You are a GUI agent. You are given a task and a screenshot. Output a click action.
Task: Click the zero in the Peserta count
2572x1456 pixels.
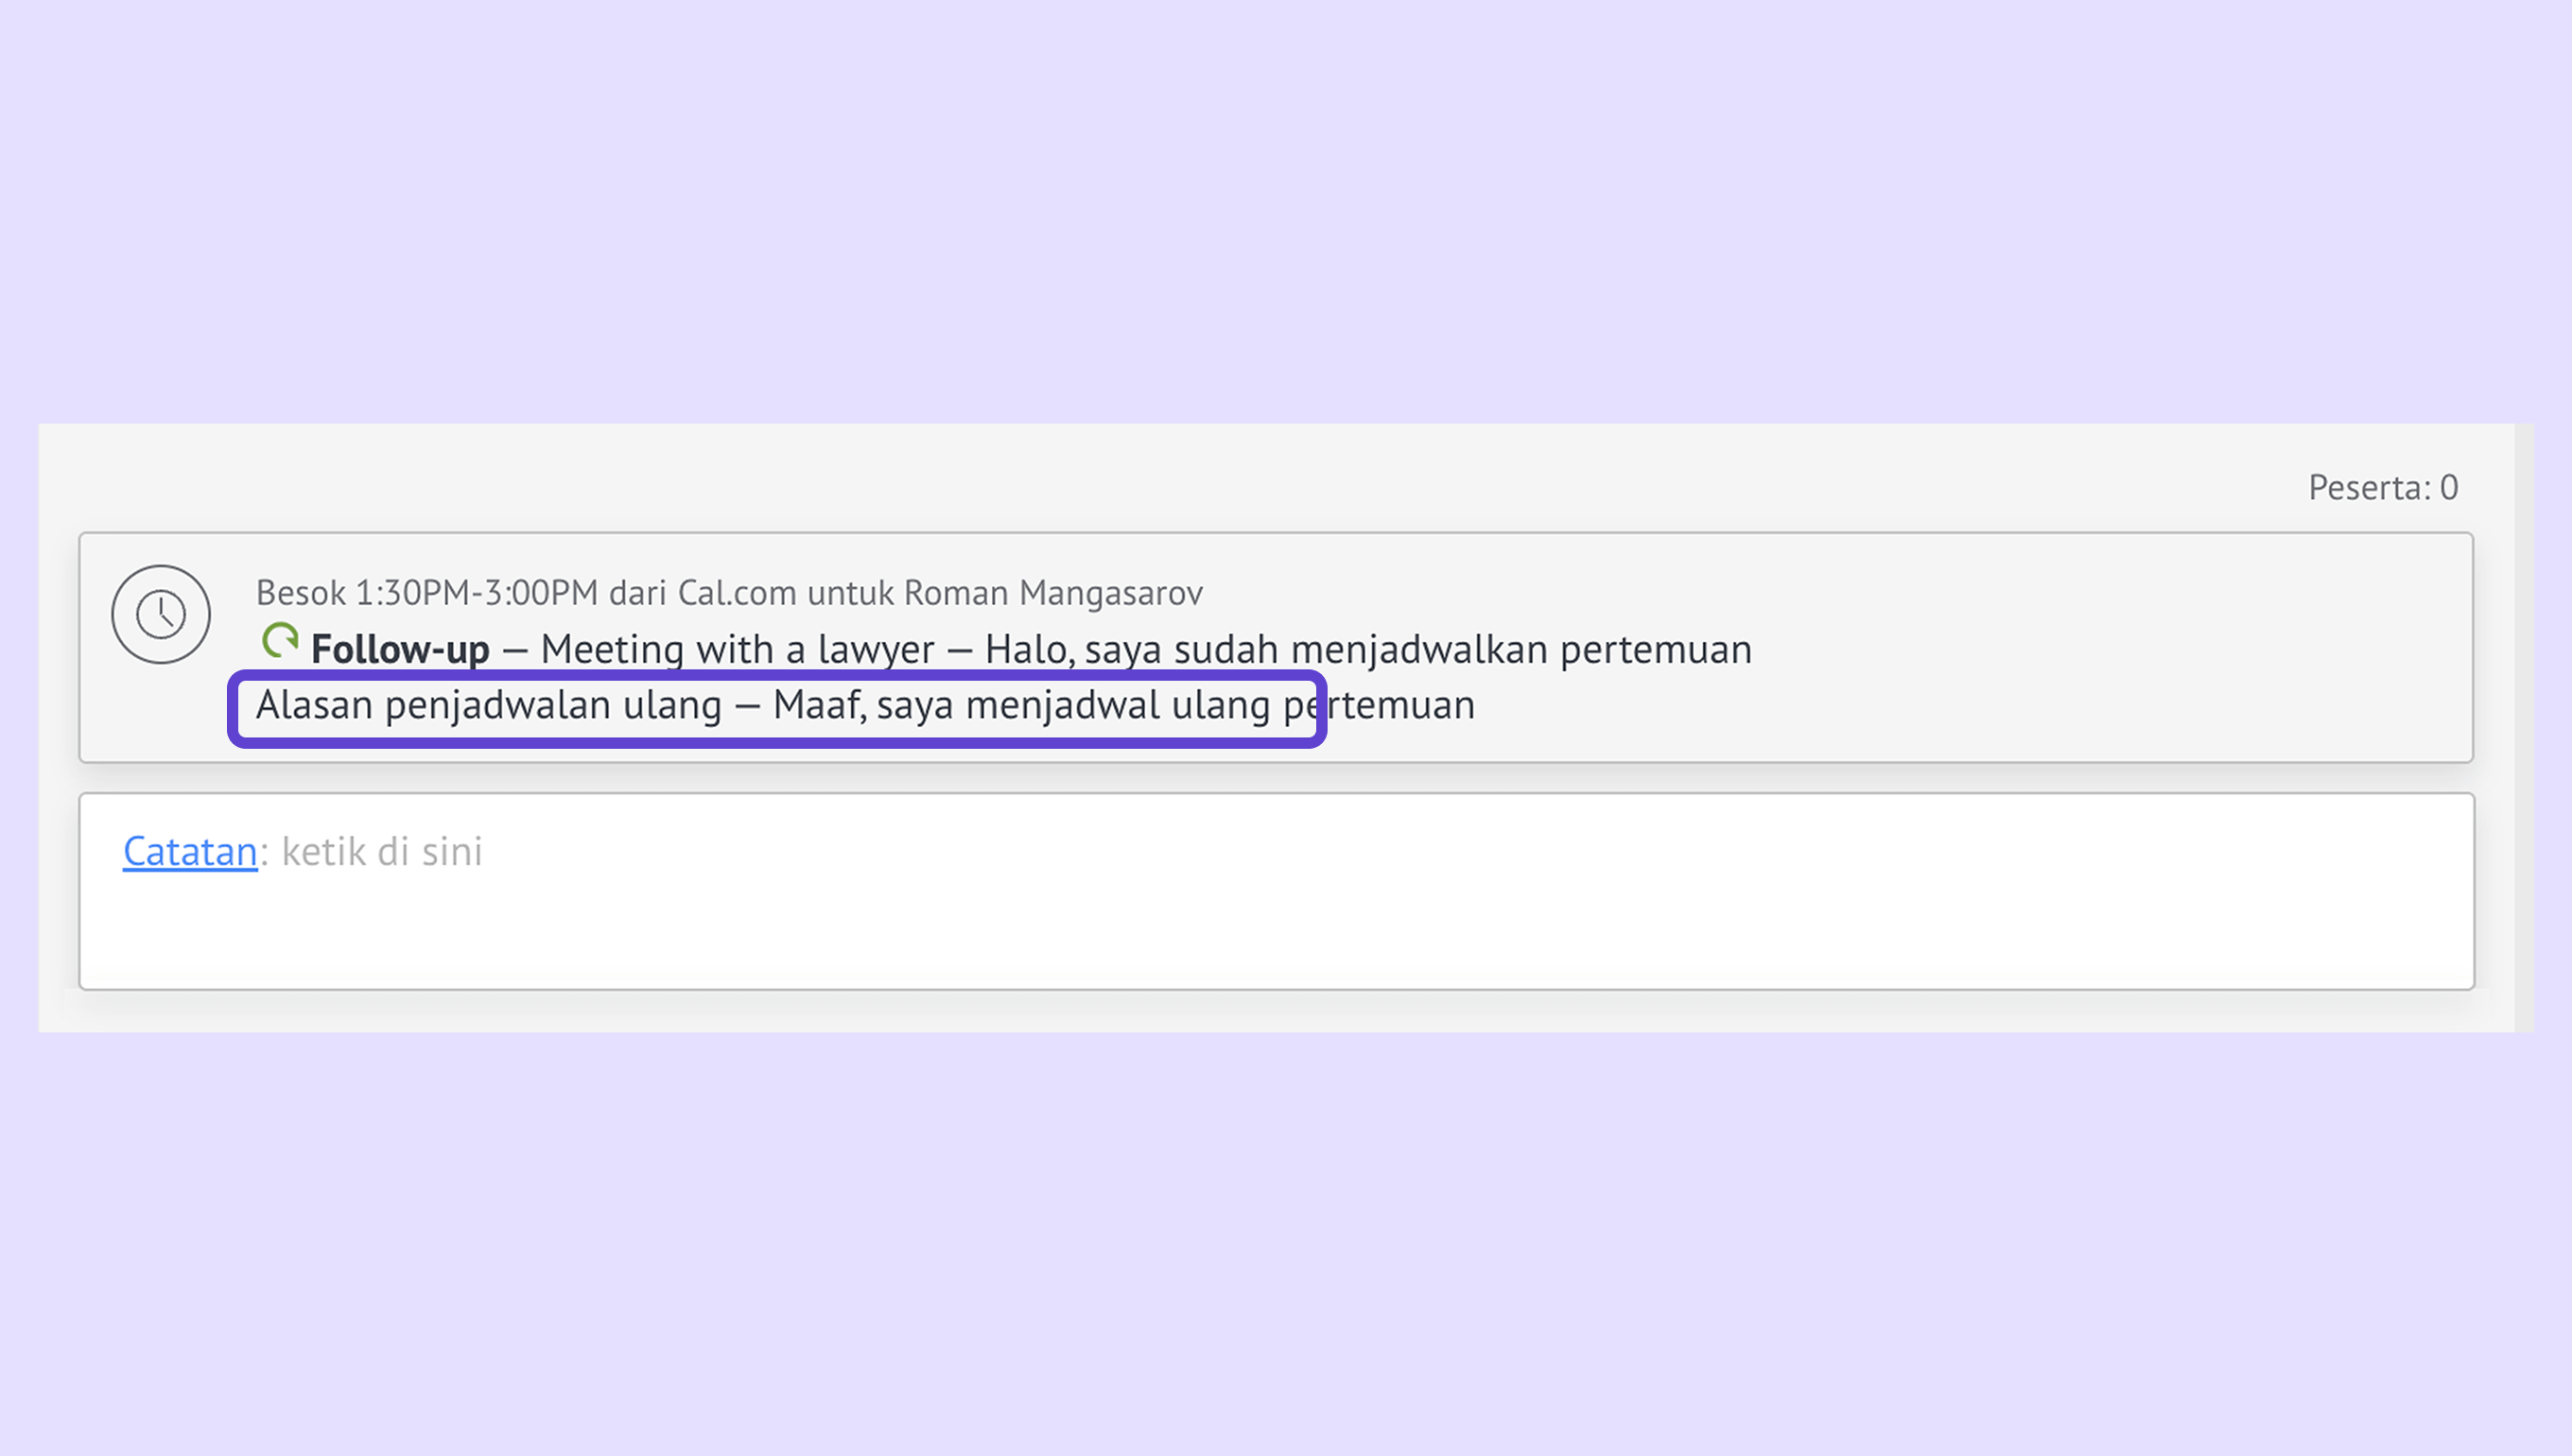tap(2449, 487)
